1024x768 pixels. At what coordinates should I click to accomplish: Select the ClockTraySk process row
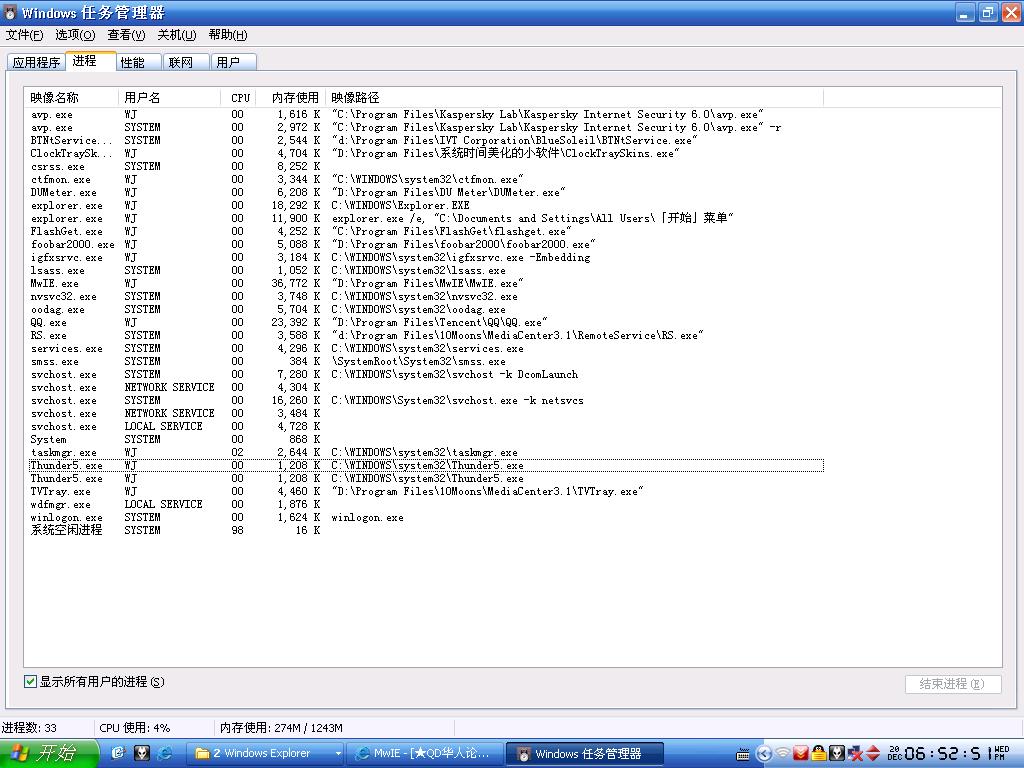(426, 153)
